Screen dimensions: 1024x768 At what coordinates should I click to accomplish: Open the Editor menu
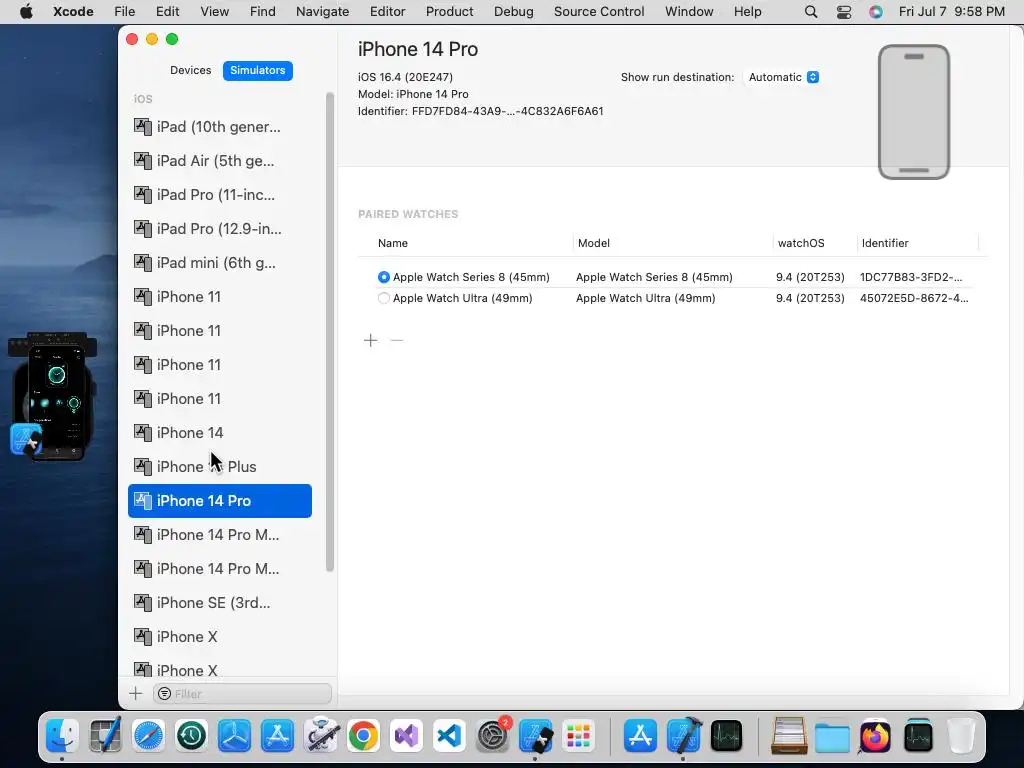pyautogui.click(x=387, y=12)
